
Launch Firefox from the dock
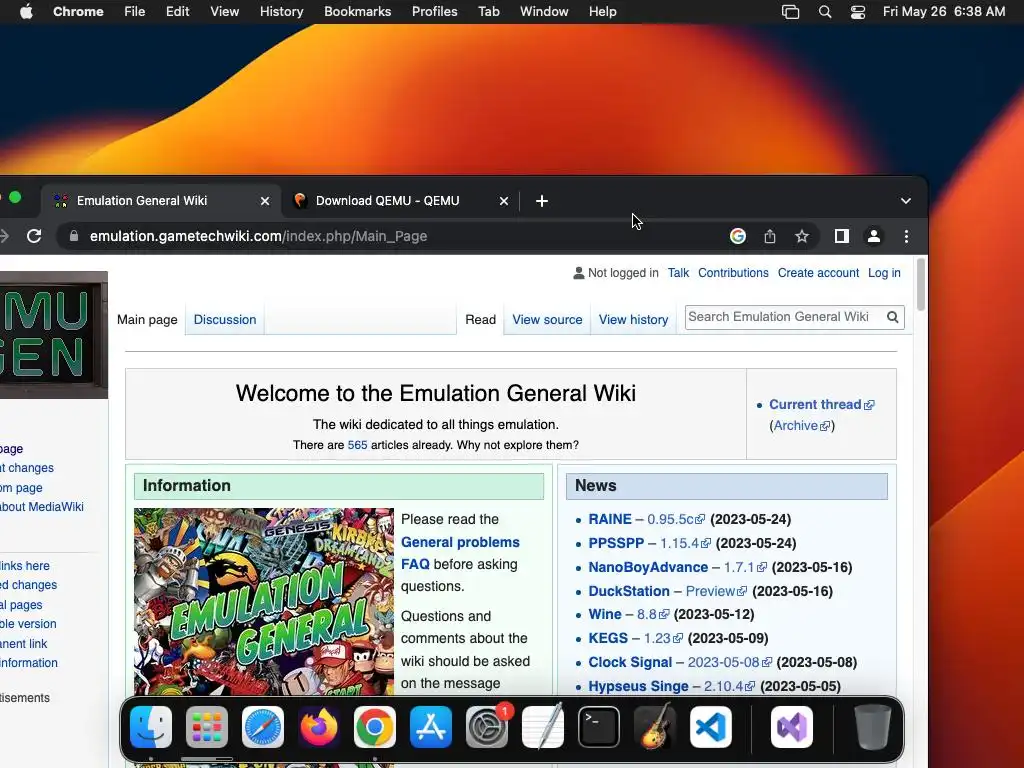coord(319,727)
